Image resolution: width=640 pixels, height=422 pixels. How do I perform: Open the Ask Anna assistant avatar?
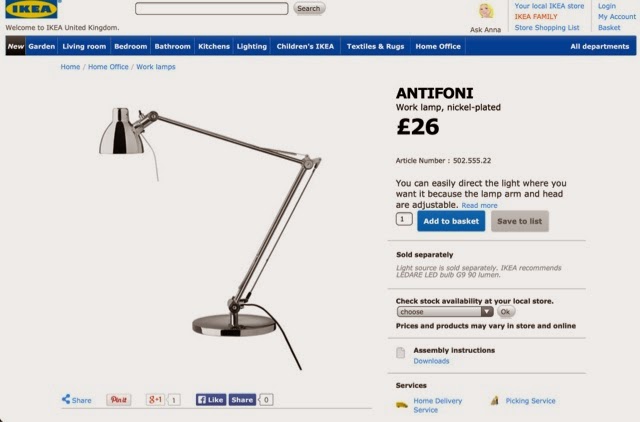[486, 11]
